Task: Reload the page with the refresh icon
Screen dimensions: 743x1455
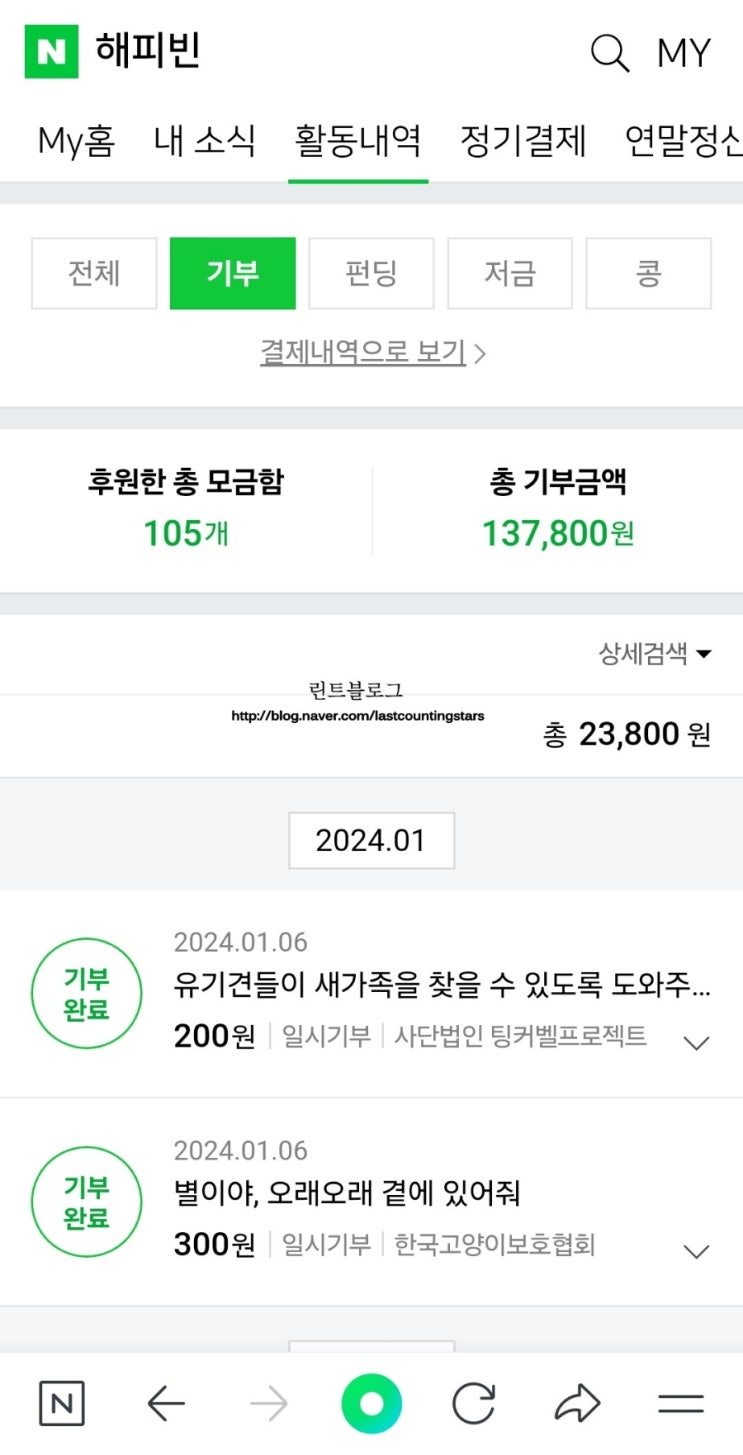Action: 474,1404
